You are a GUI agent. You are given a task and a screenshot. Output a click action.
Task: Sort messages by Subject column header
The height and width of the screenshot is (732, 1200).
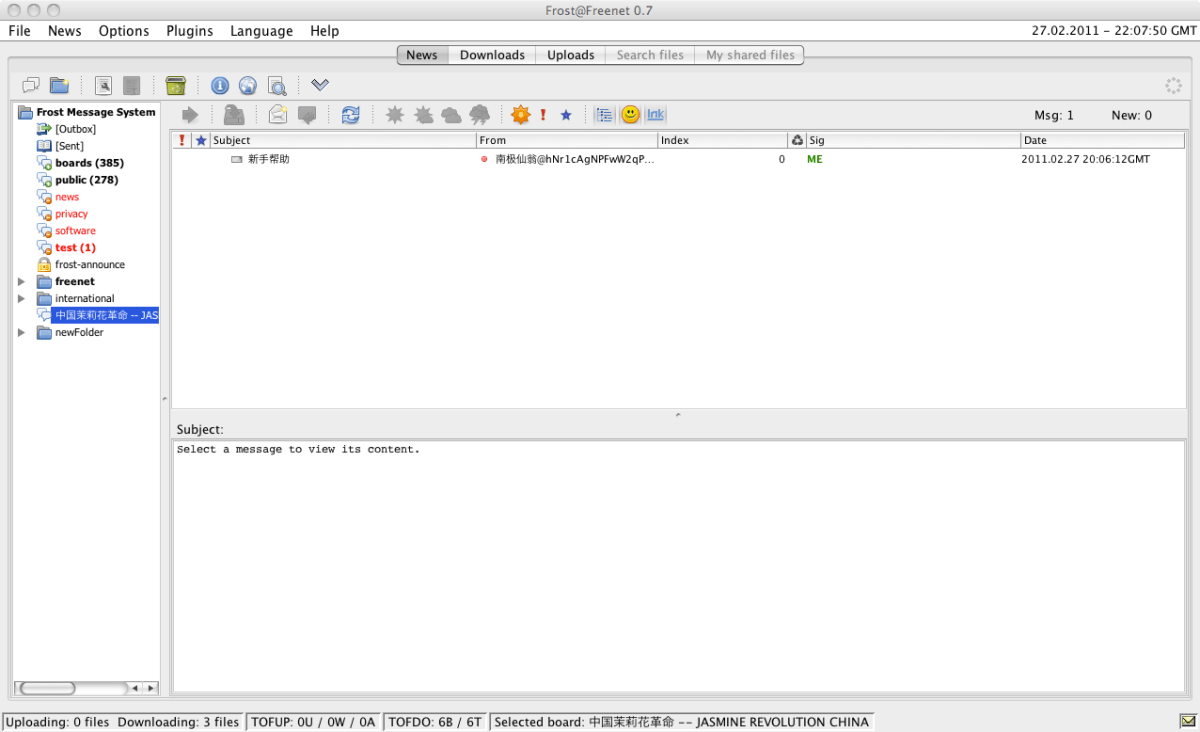click(342, 140)
